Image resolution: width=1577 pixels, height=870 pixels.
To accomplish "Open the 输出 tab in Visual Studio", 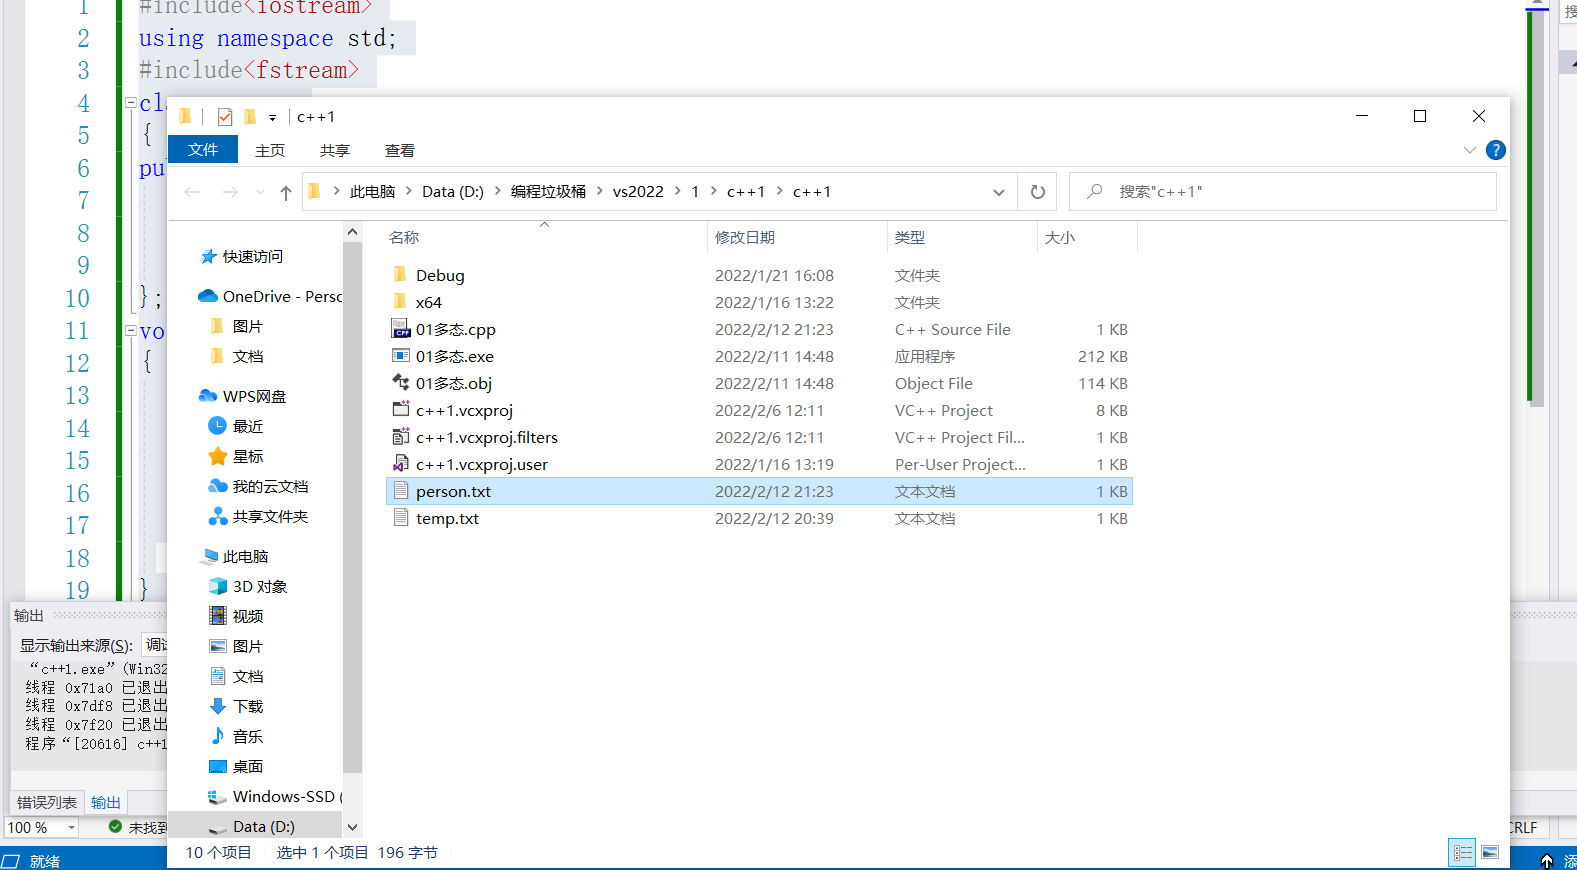I will (106, 802).
